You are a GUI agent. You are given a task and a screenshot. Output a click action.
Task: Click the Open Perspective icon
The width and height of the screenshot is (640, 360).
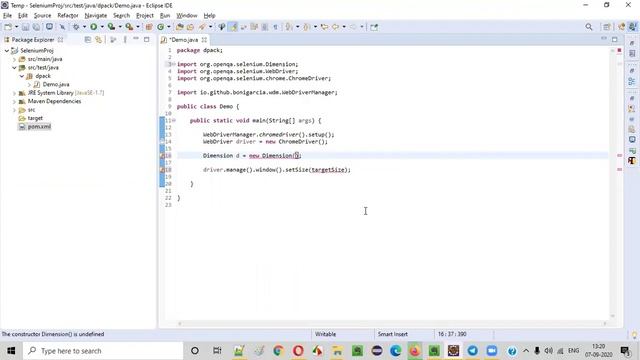(607, 27)
